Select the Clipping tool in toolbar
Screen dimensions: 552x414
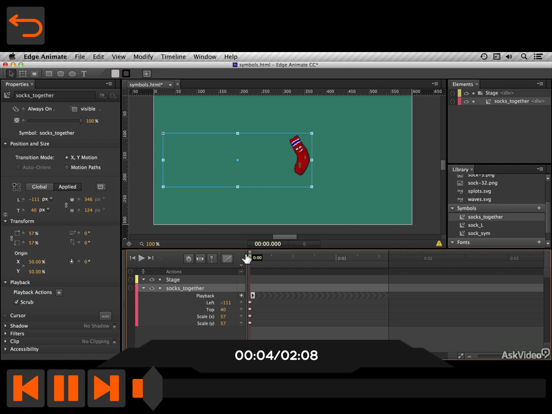(34, 74)
